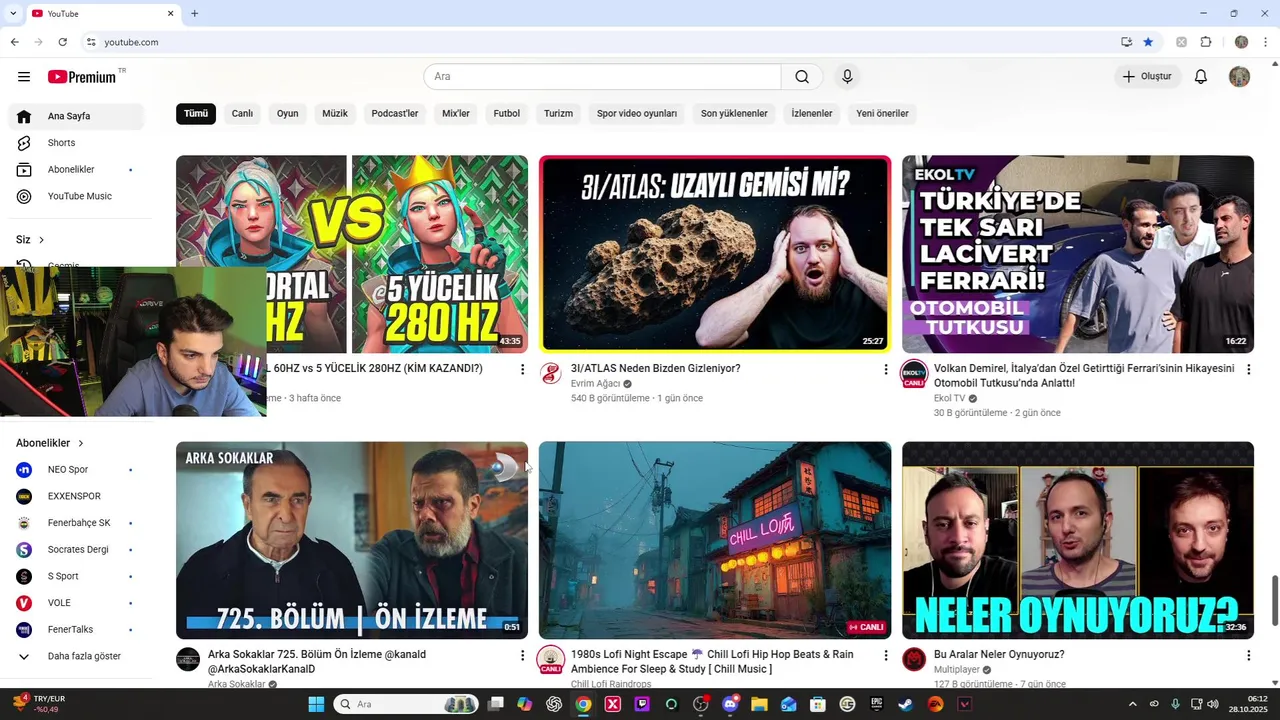Bookmark the page with the star icon
Image resolution: width=1280 pixels, height=720 pixels.
[1148, 42]
